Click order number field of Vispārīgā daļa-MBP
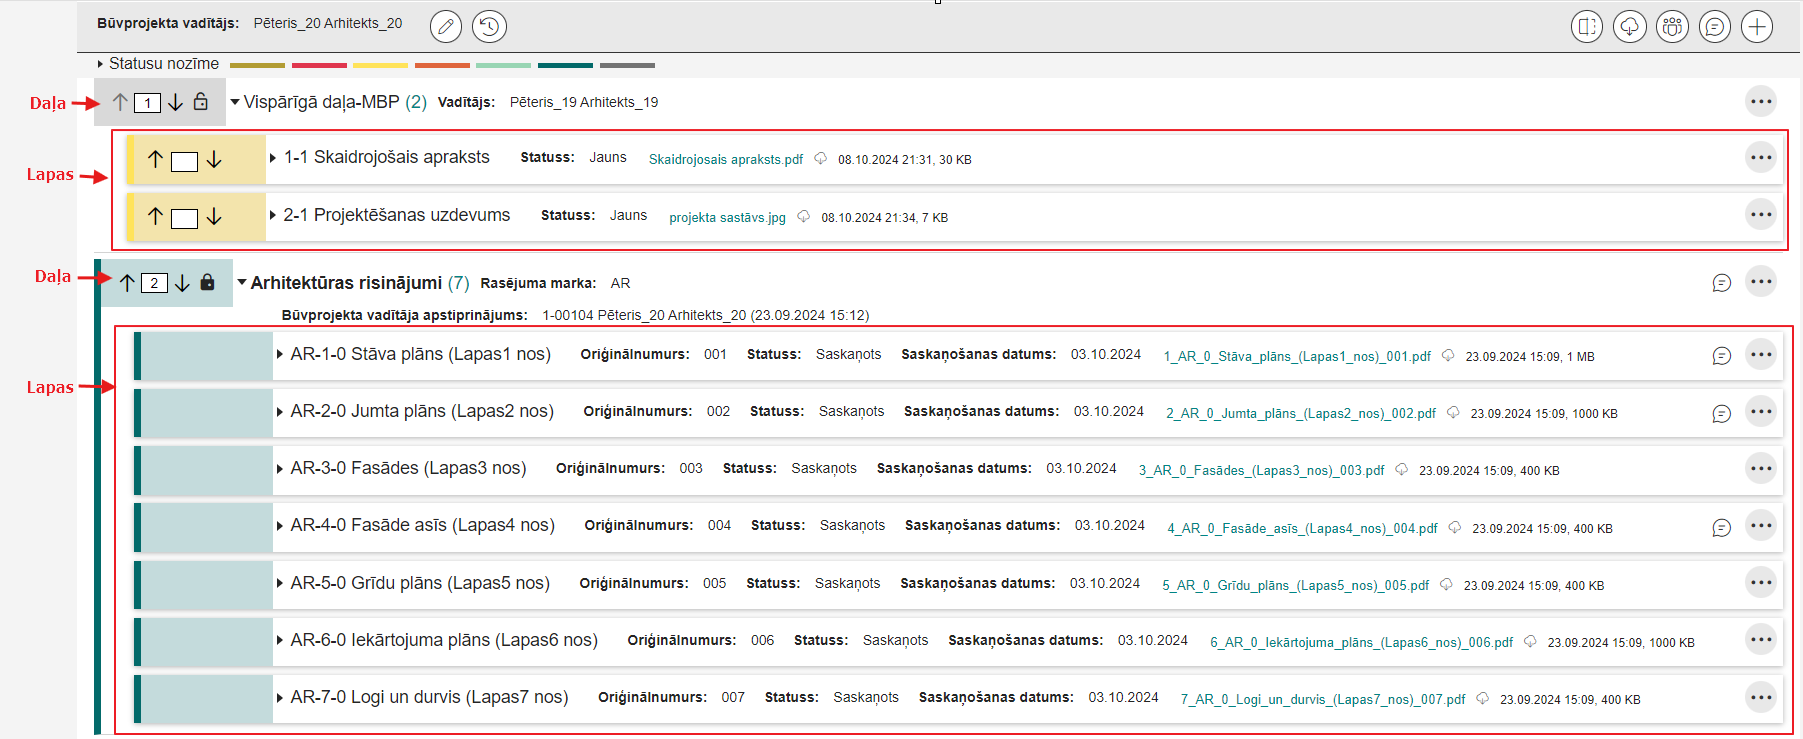1803x739 pixels. coord(147,103)
